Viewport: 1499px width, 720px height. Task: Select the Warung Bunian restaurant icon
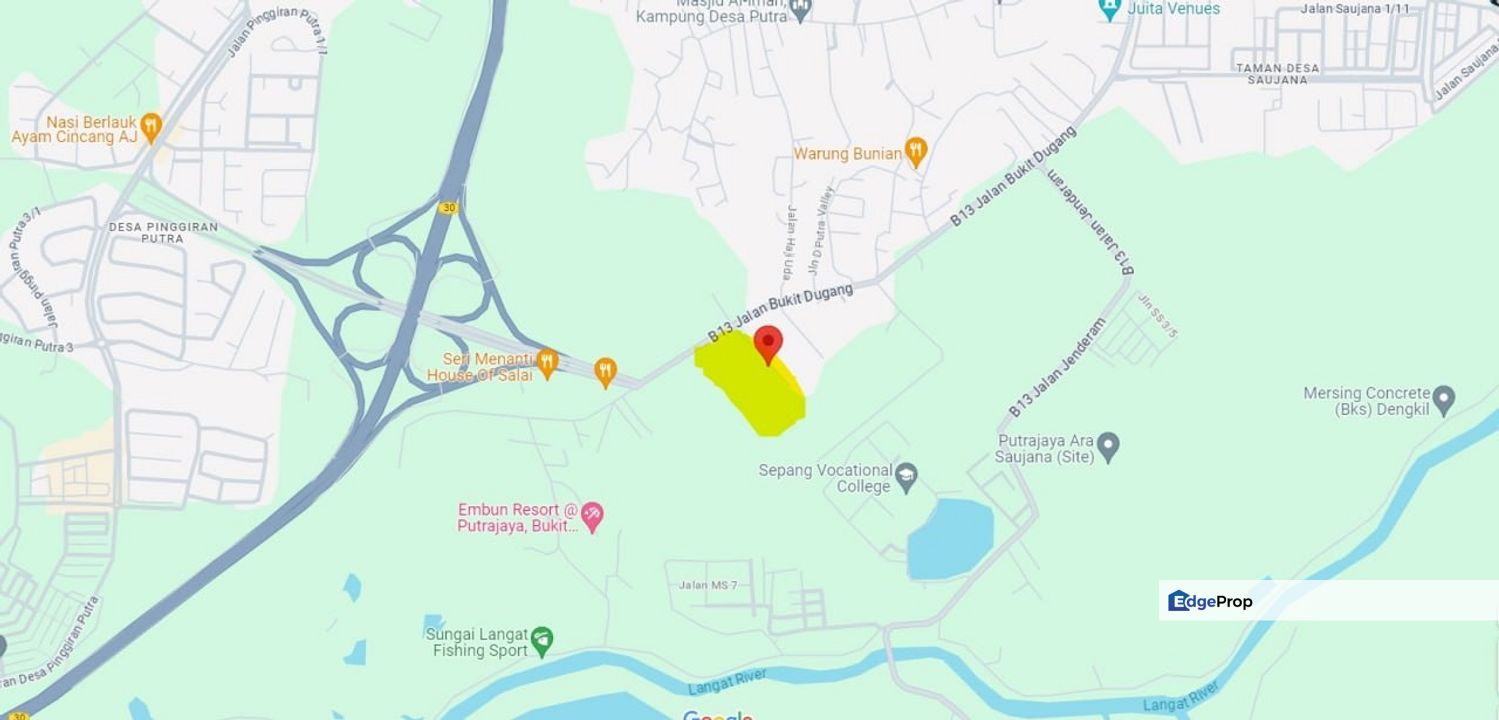tap(916, 152)
